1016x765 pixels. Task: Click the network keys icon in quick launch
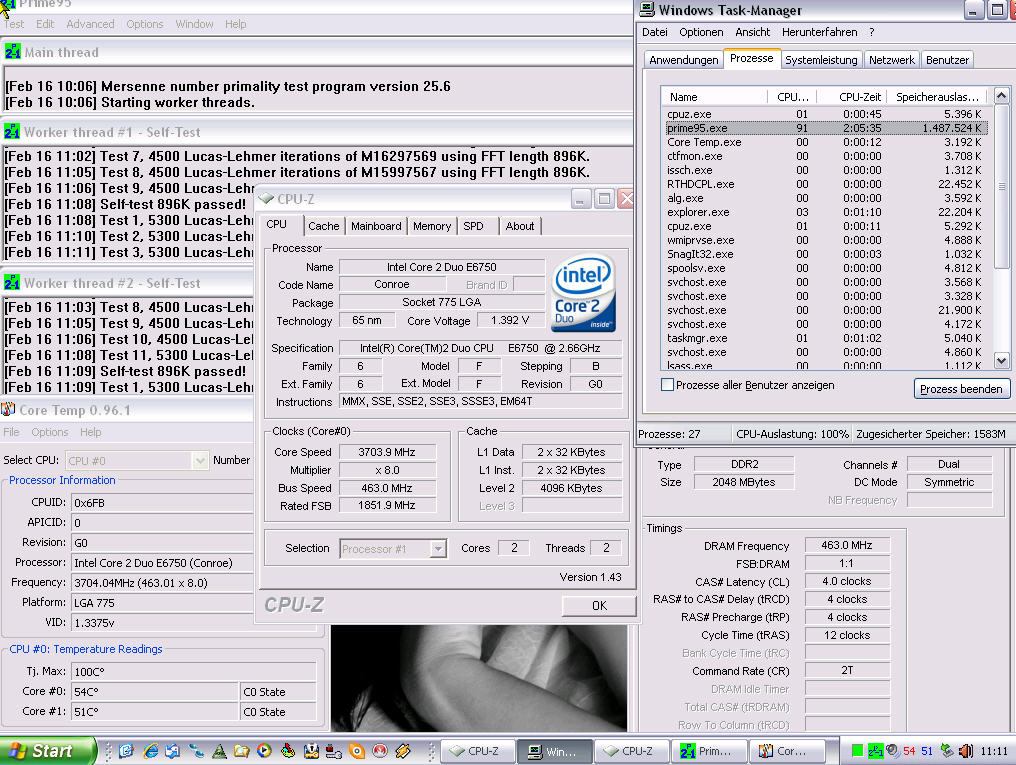tap(334, 751)
